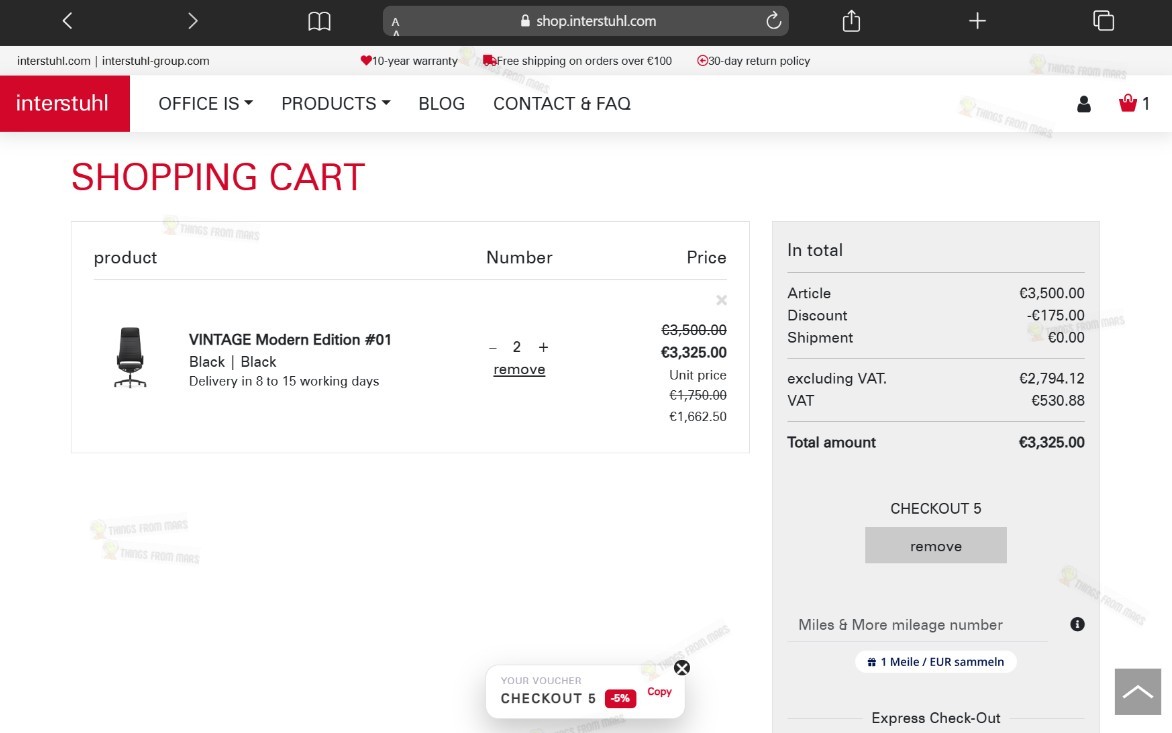The width and height of the screenshot is (1172, 733).
Task: Go back with browser back arrow
Action: tap(67, 21)
